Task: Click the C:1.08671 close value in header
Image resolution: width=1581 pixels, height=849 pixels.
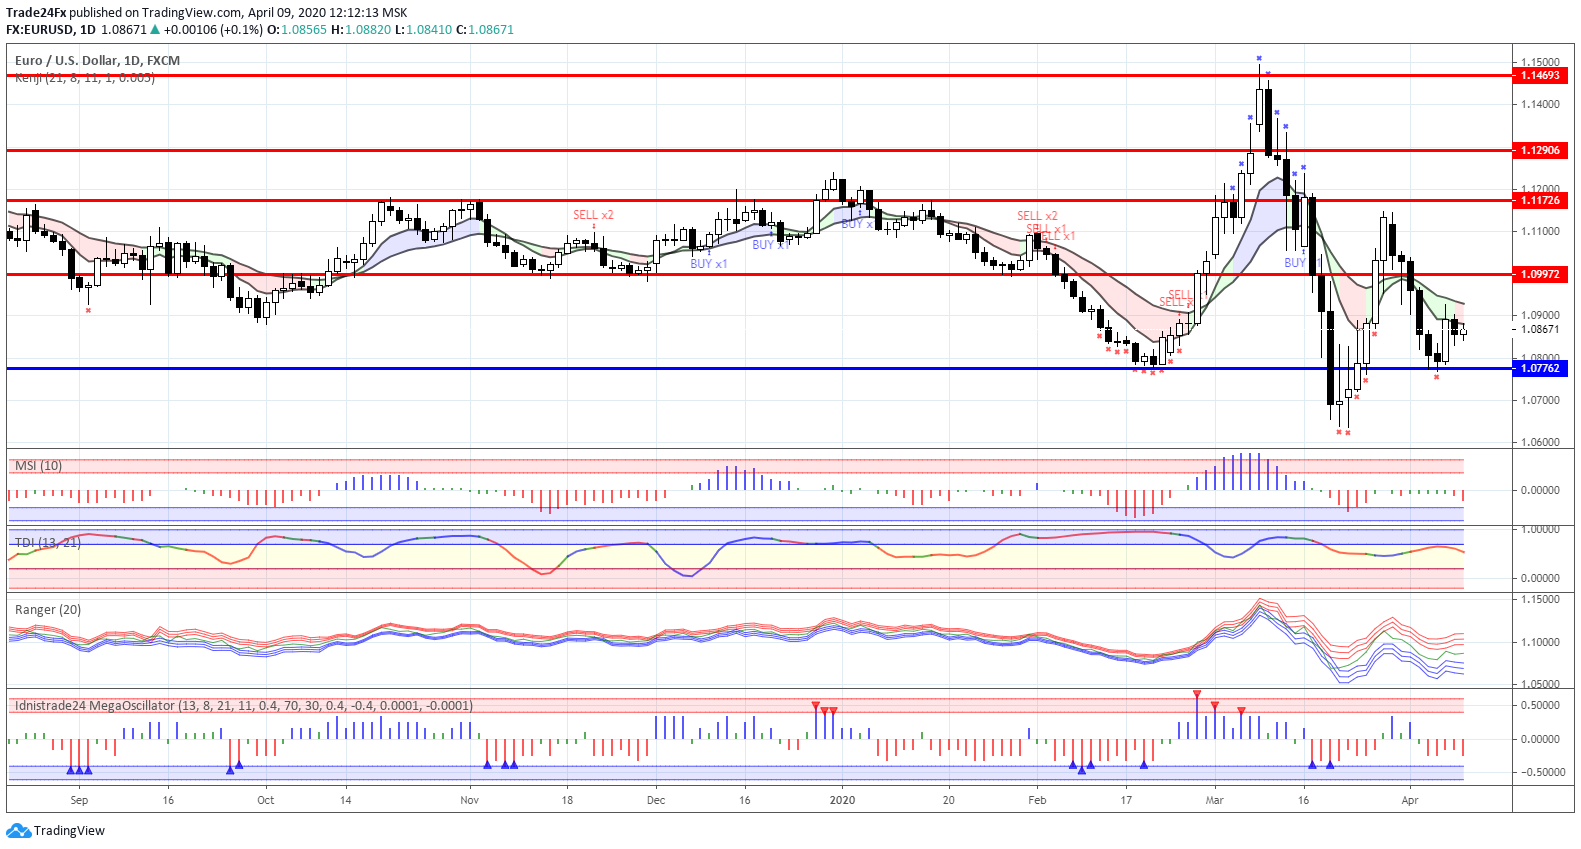Action: 485,30
